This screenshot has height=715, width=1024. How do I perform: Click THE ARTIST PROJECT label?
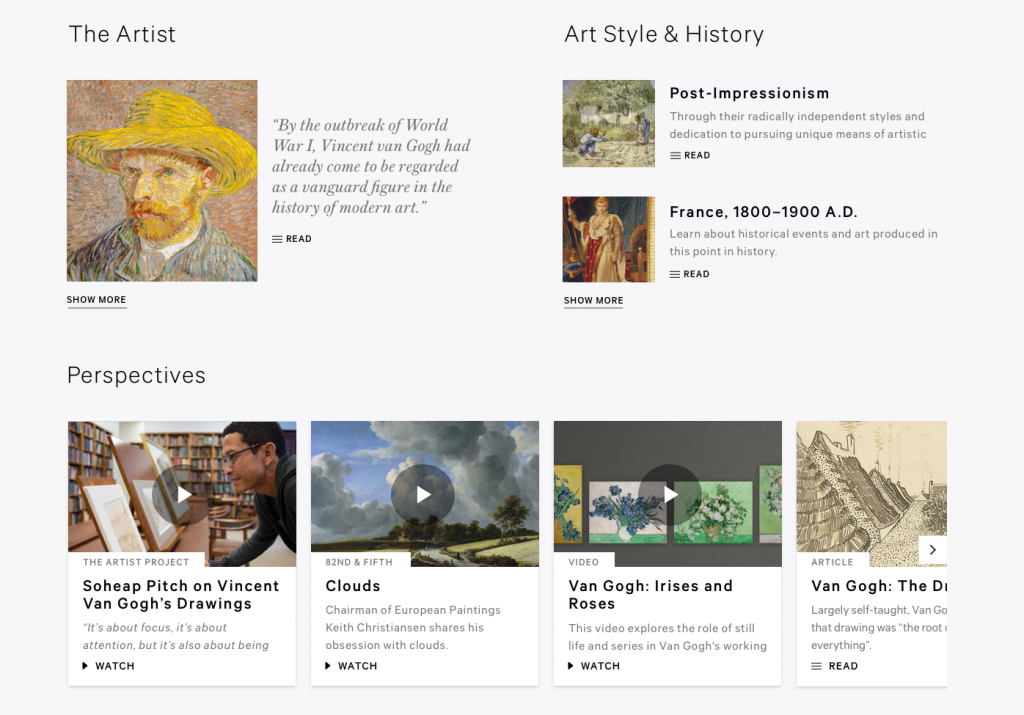(x=136, y=562)
